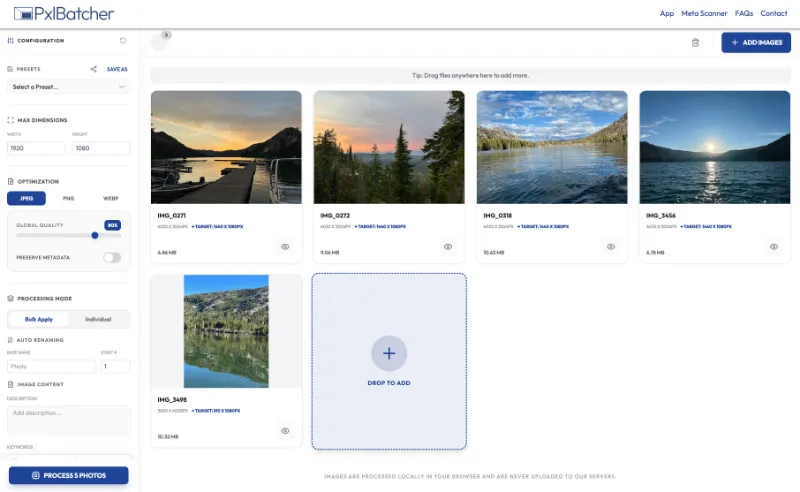Click the target size label of IMG_0271
This screenshot has width=800, height=492.
coord(217,226)
